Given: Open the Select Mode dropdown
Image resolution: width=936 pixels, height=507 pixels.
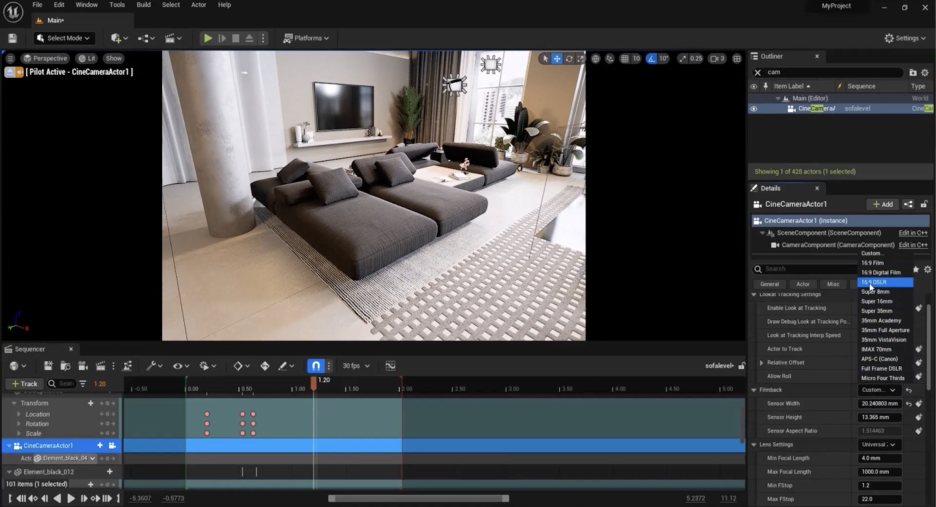Looking at the screenshot, I should pos(63,38).
